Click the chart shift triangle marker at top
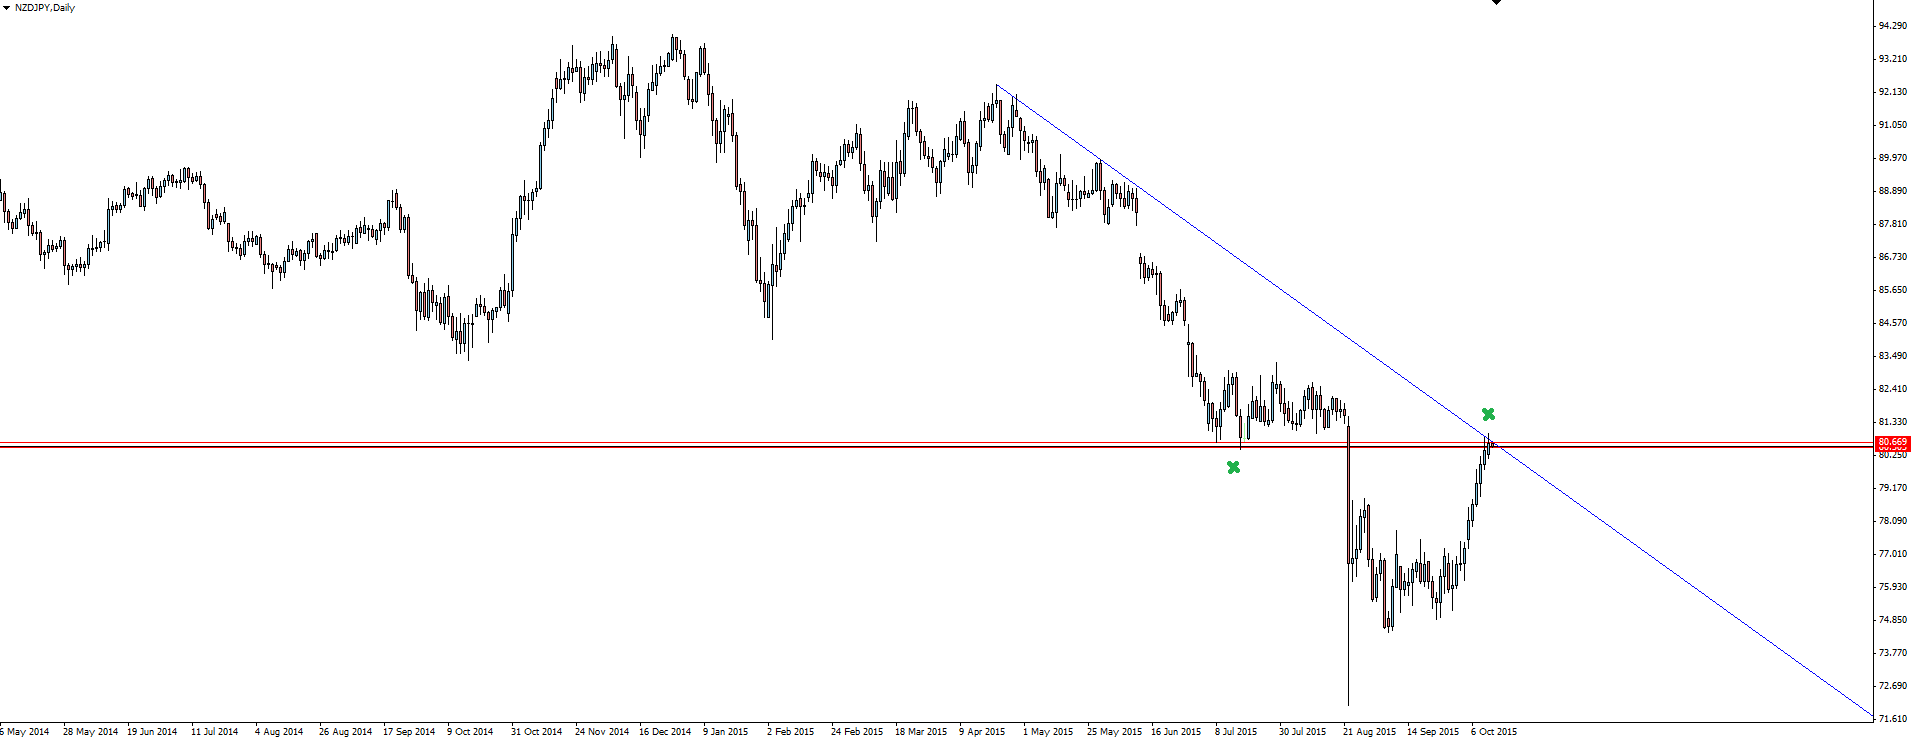1912x740 pixels. 1496,3
